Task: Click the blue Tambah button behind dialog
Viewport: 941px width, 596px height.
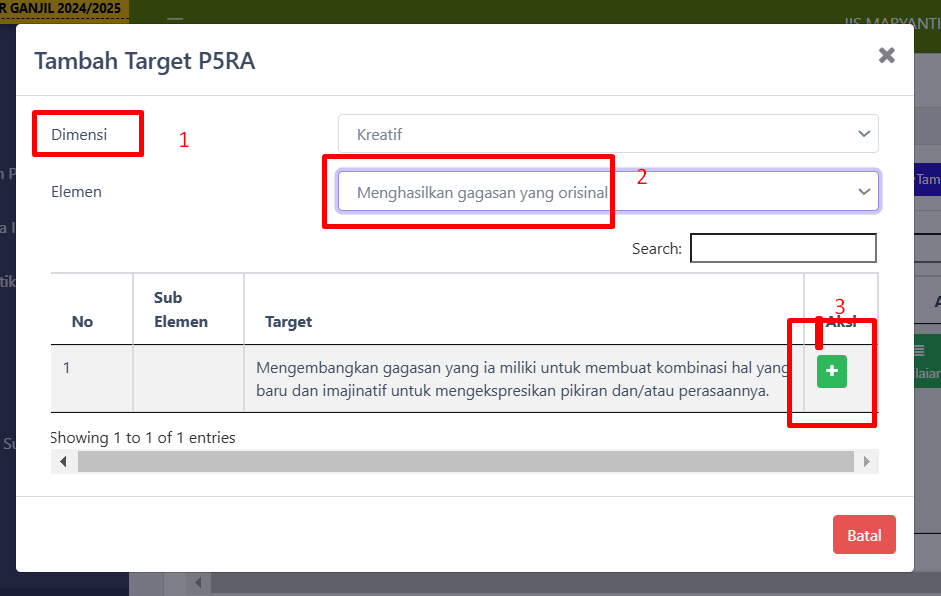Action: [927, 179]
